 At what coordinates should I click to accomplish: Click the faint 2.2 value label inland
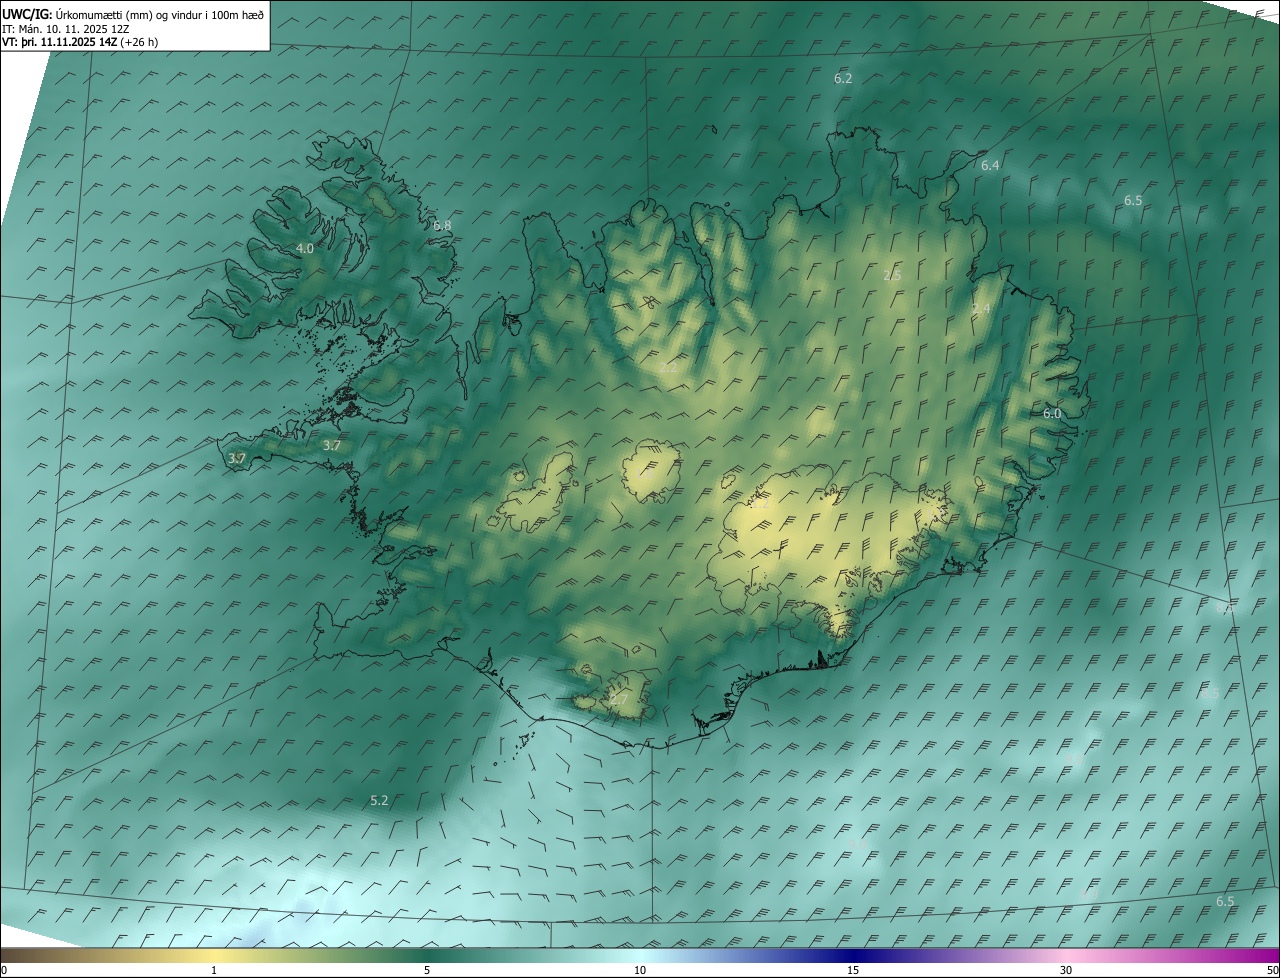(x=668, y=368)
